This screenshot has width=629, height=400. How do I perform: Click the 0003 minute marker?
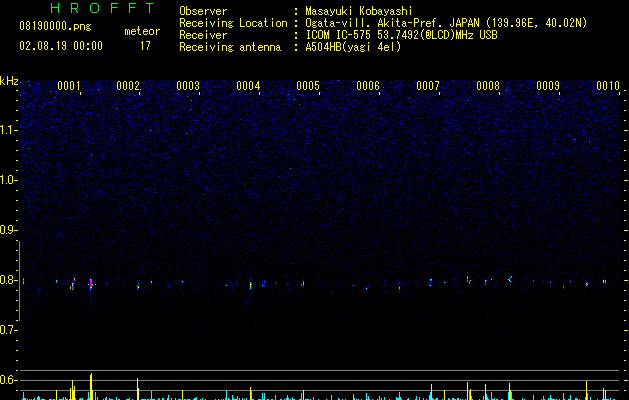[188, 85]
